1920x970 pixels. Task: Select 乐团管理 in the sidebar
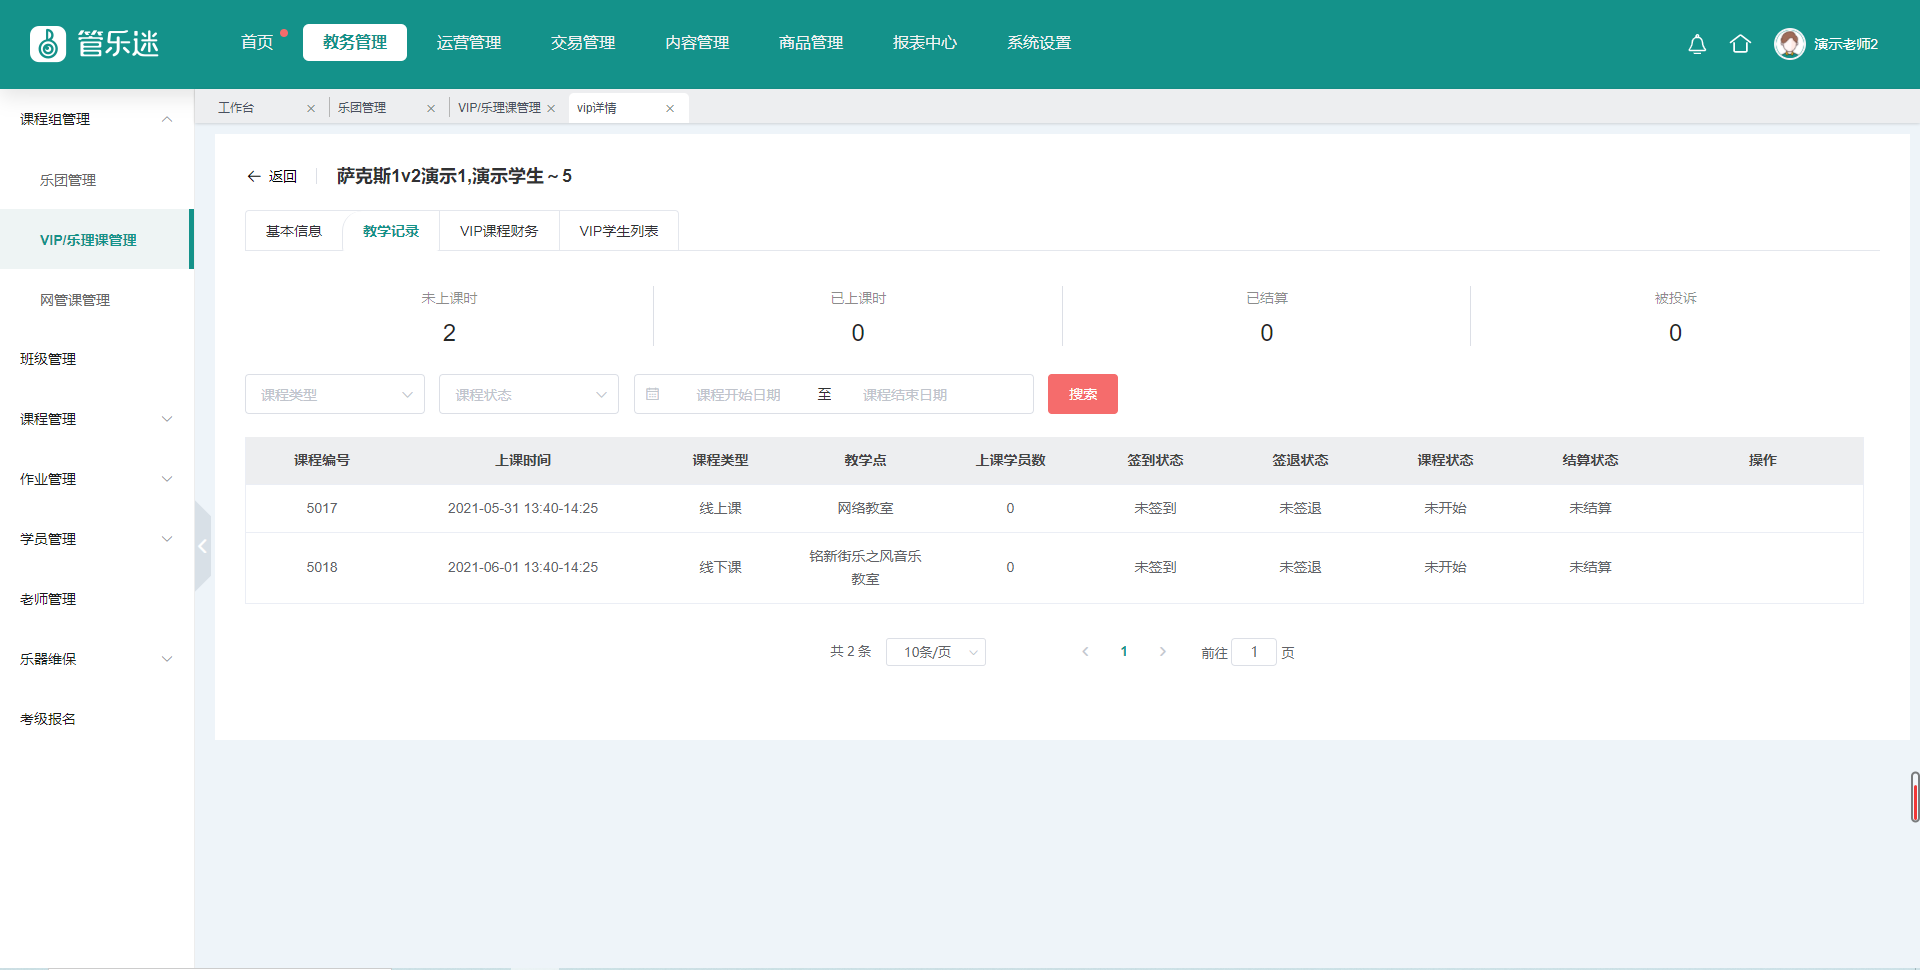click(x=68, y=180)
